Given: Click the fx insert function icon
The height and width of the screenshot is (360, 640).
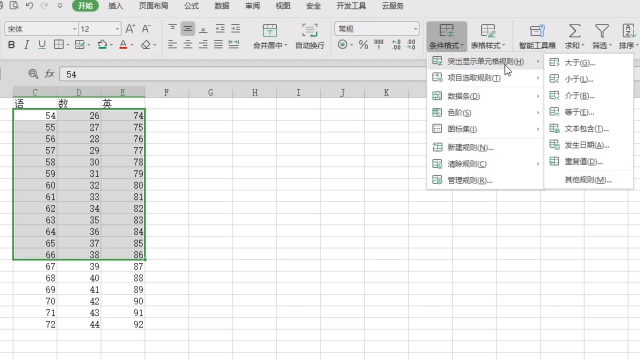Looking at the screenshot, I should (49, 74).
